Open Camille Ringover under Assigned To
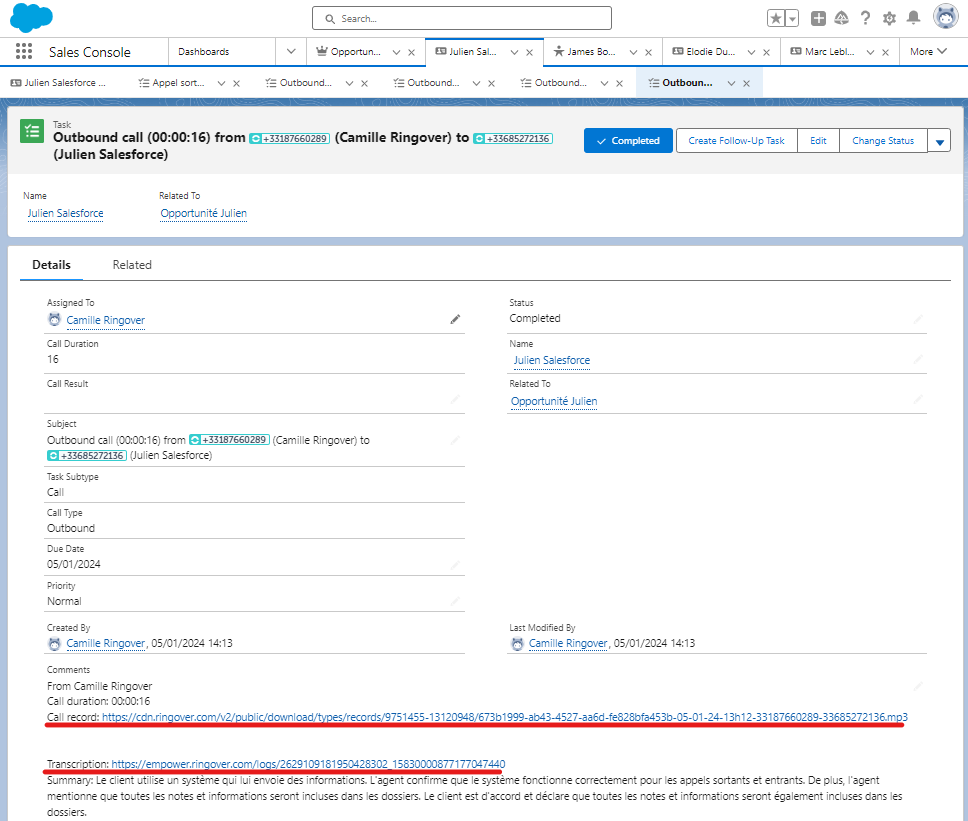 (x=106, y=320)
